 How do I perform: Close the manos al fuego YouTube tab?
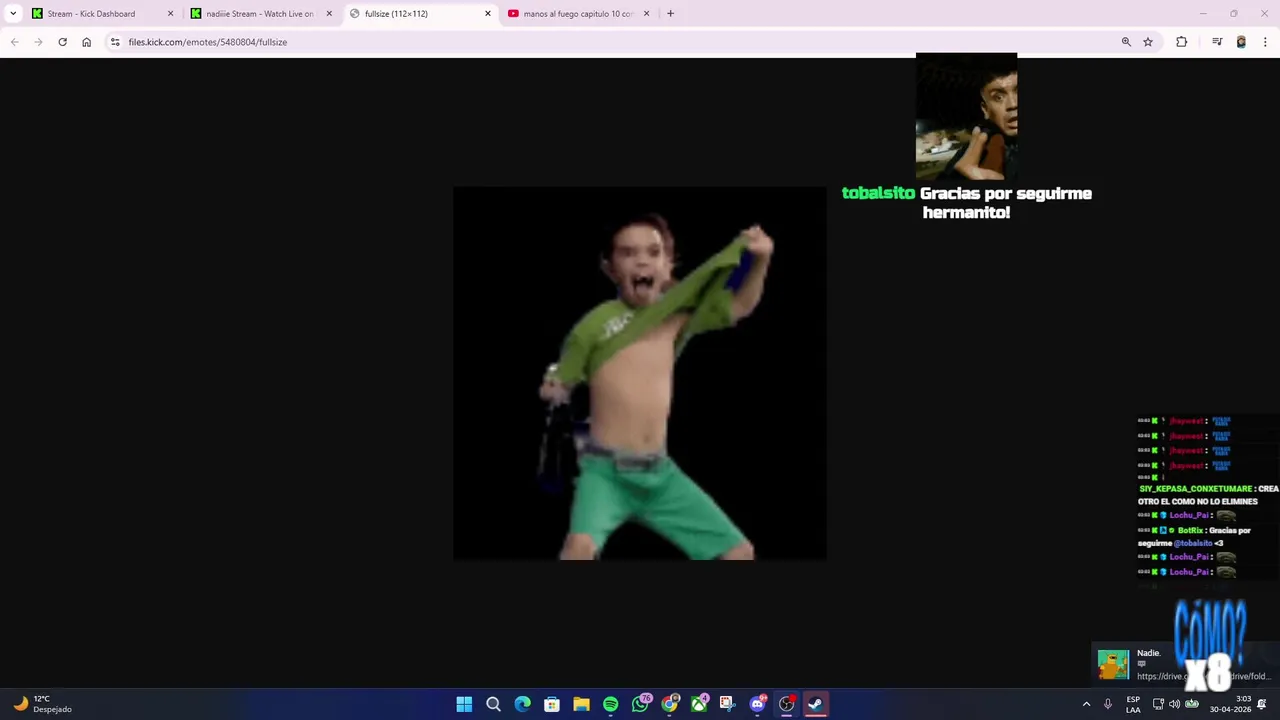click(x=646, y=13)
